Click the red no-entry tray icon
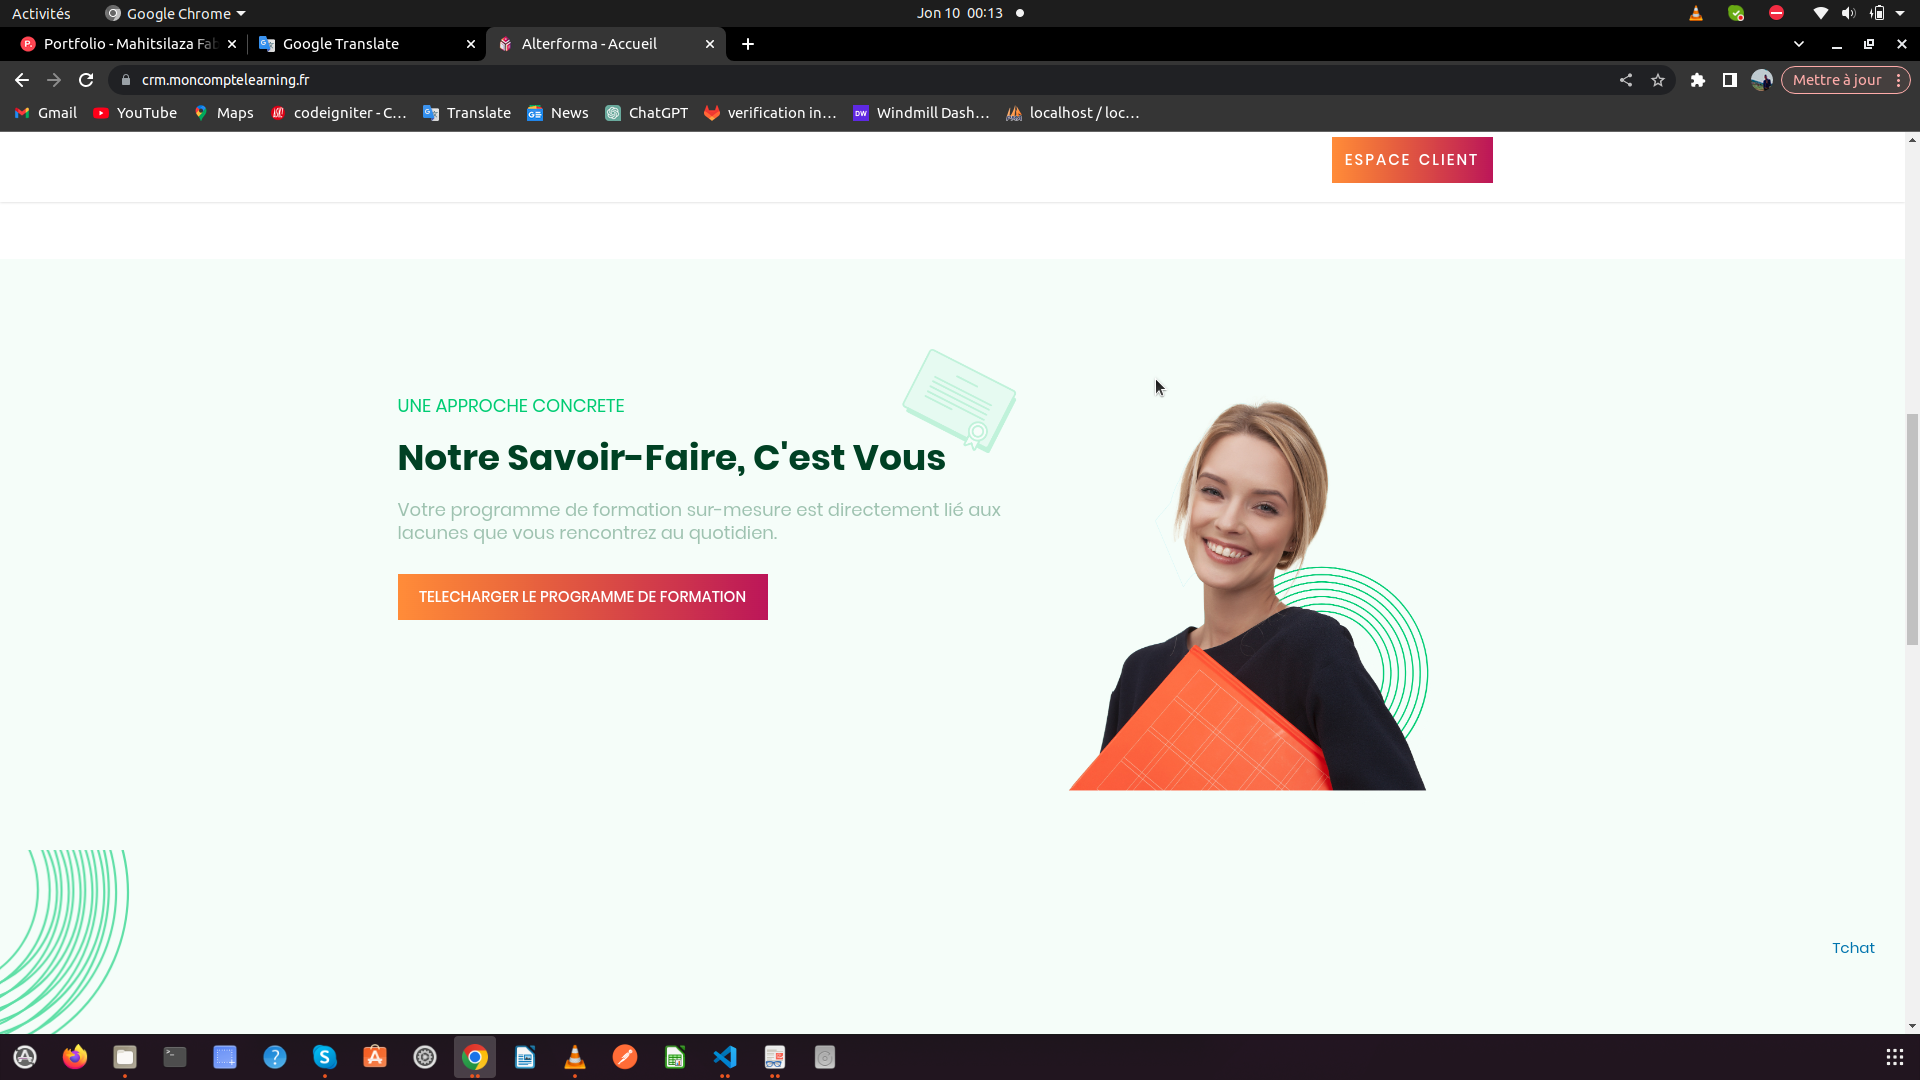The height and width of the screenshot is (1080, 1920). click(1776, 13)
